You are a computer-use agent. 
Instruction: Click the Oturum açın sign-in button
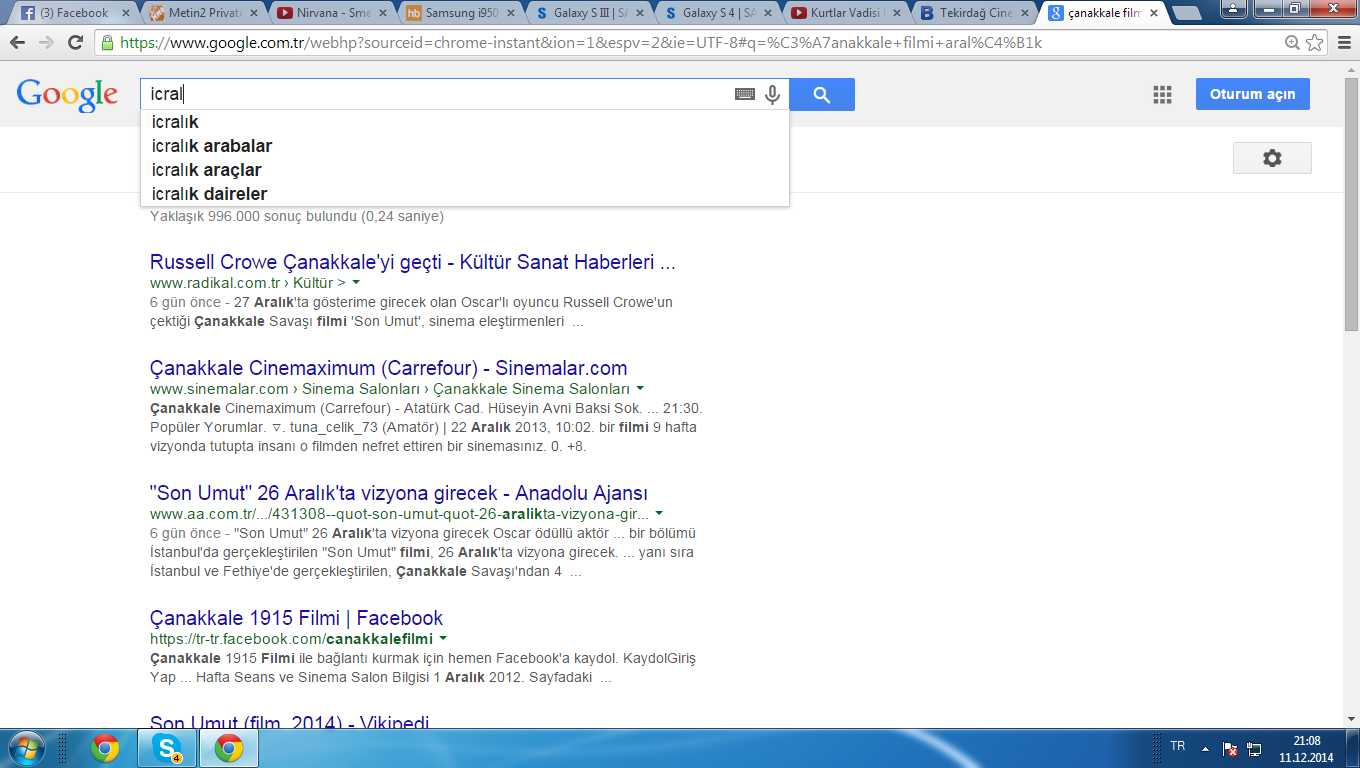(1252, 94)
